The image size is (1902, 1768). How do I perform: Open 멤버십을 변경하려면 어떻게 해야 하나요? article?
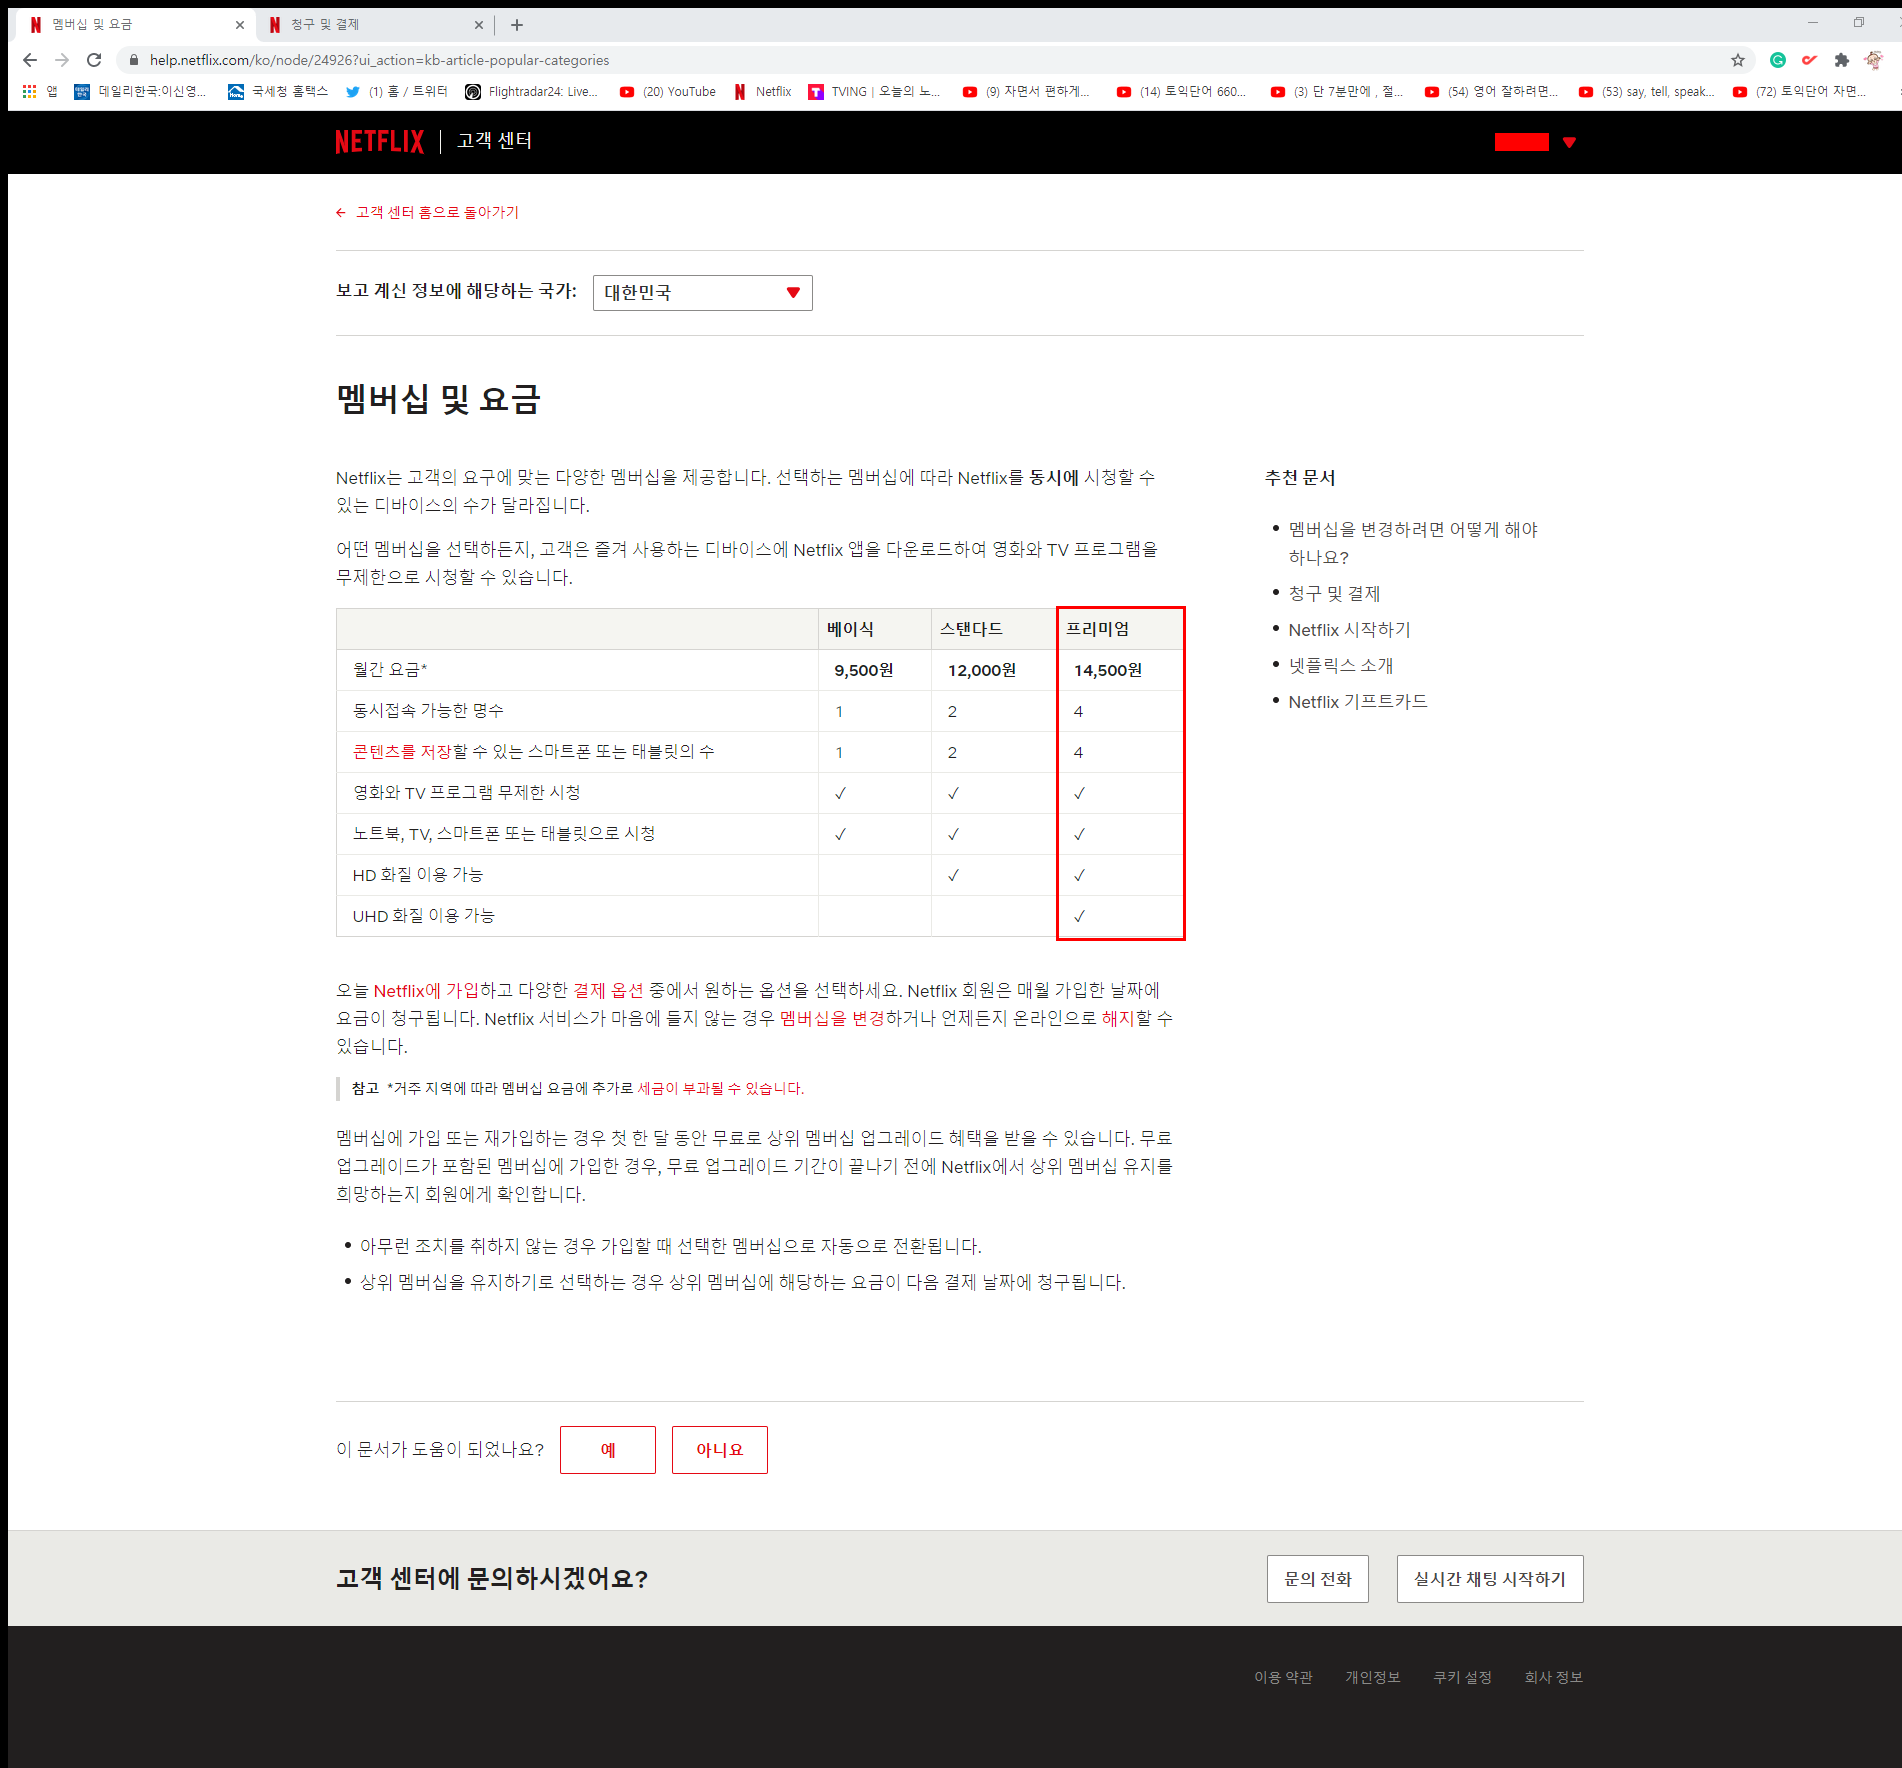tap(1413, 543)
